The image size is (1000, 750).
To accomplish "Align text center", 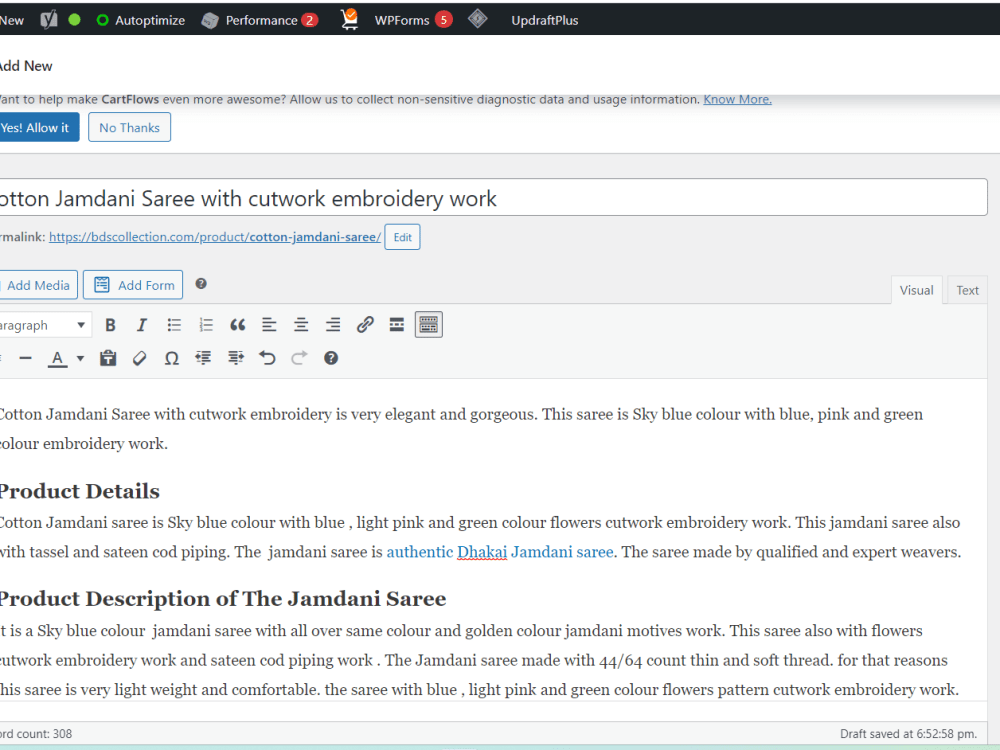I will tap(301, 325).
